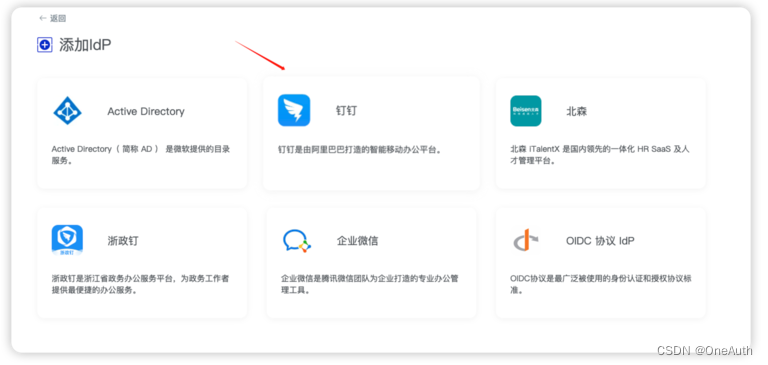This screenshot has height=365, width=768.
Task: Click the 添加IdP page heading
Action: pos(85,45)
